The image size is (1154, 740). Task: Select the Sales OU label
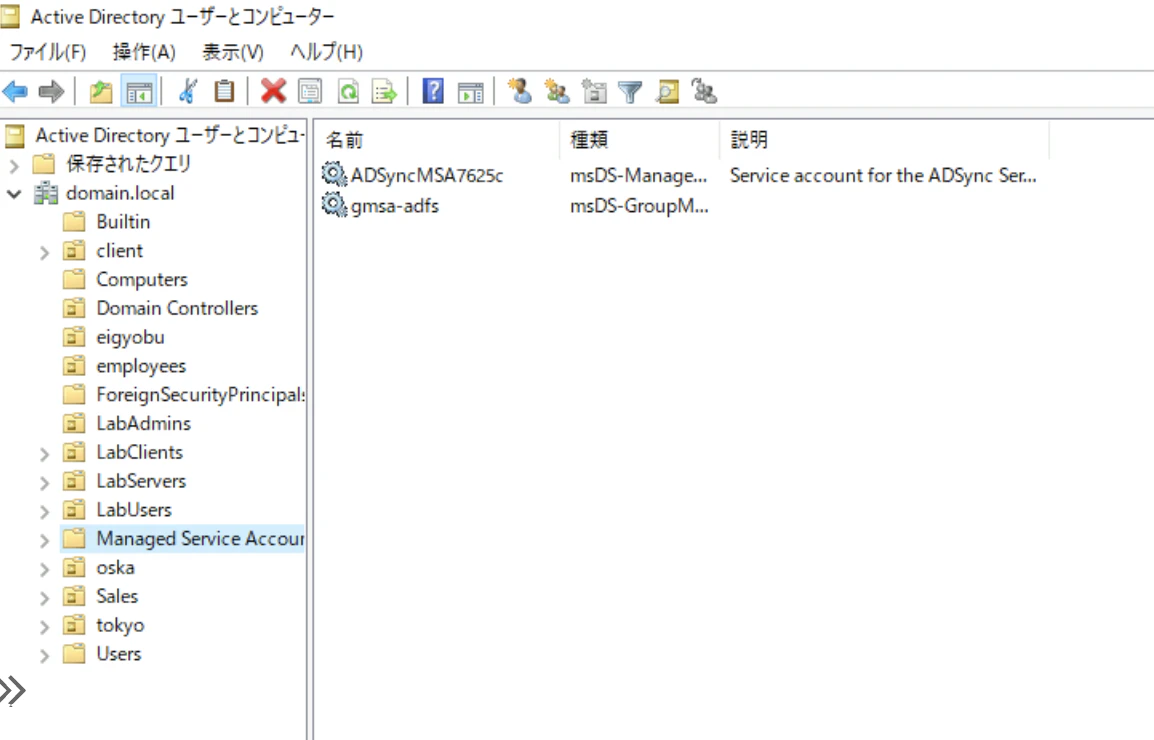pos(117,596)
